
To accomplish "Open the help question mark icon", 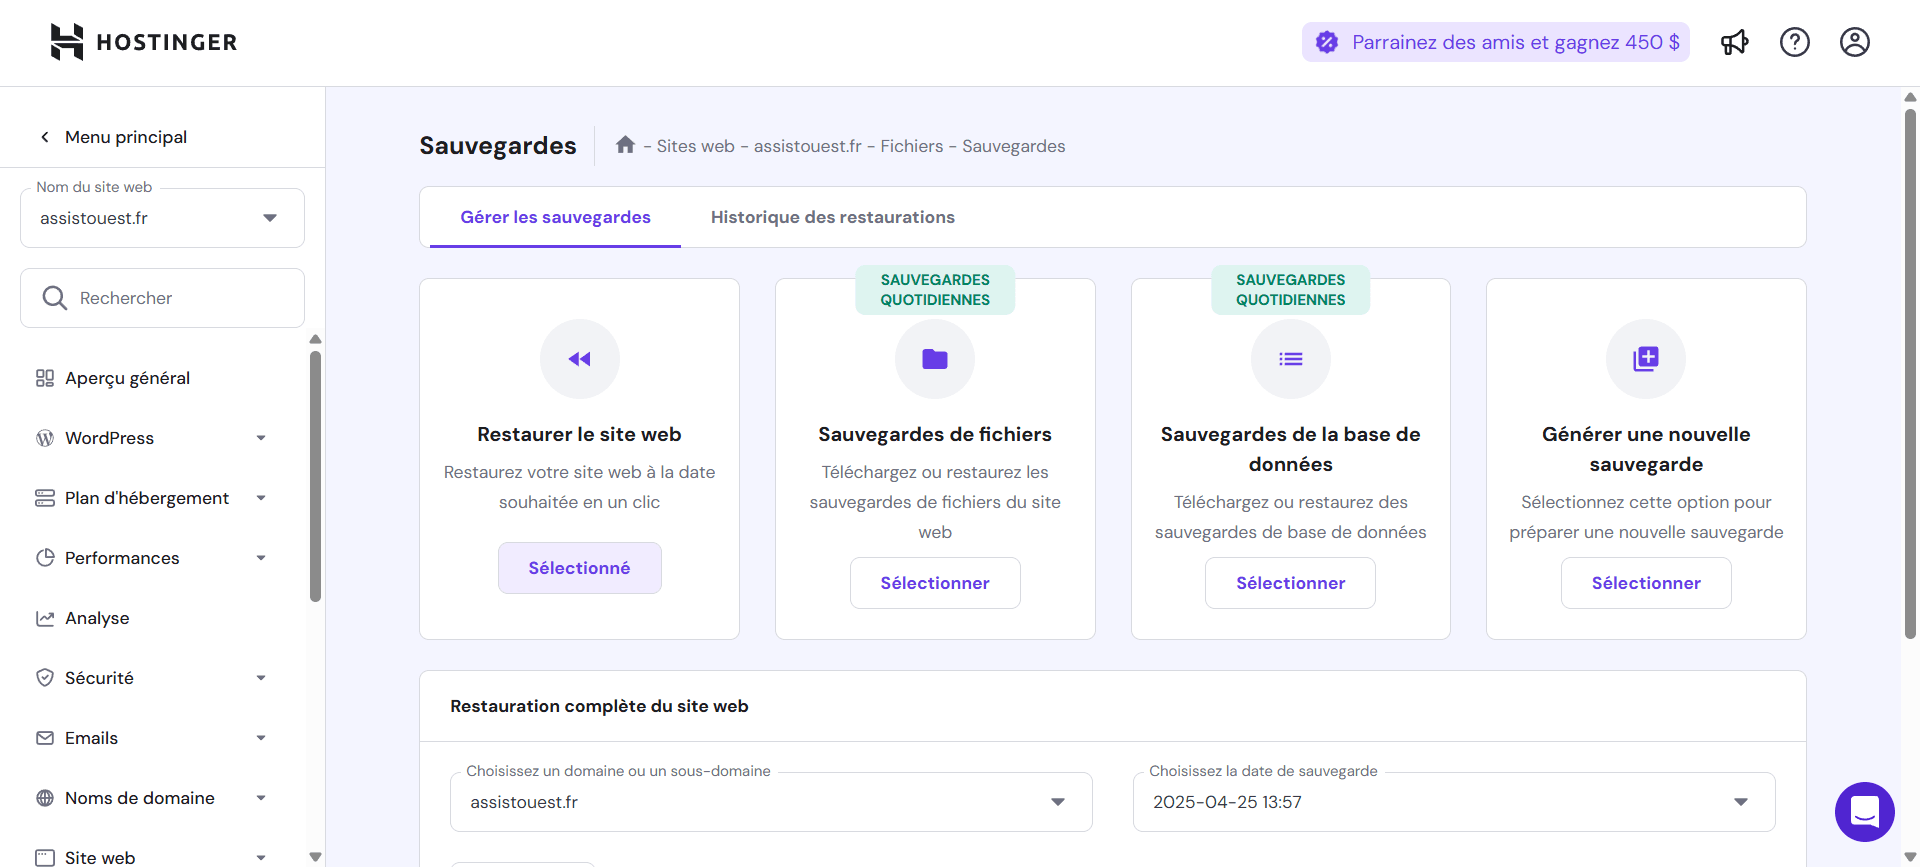I will [x=1794, y=42].
